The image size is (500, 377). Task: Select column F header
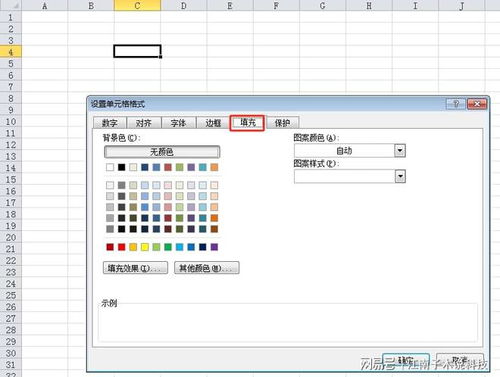point(276,5)
